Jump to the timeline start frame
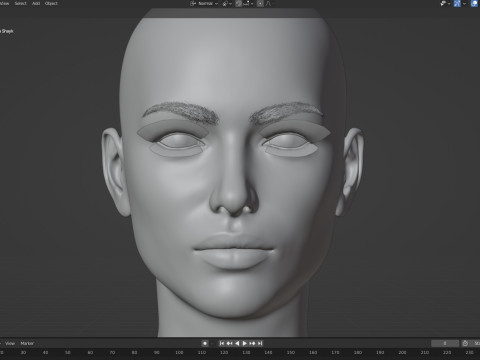The image size is (480, 360). click(x=222, y=343)
